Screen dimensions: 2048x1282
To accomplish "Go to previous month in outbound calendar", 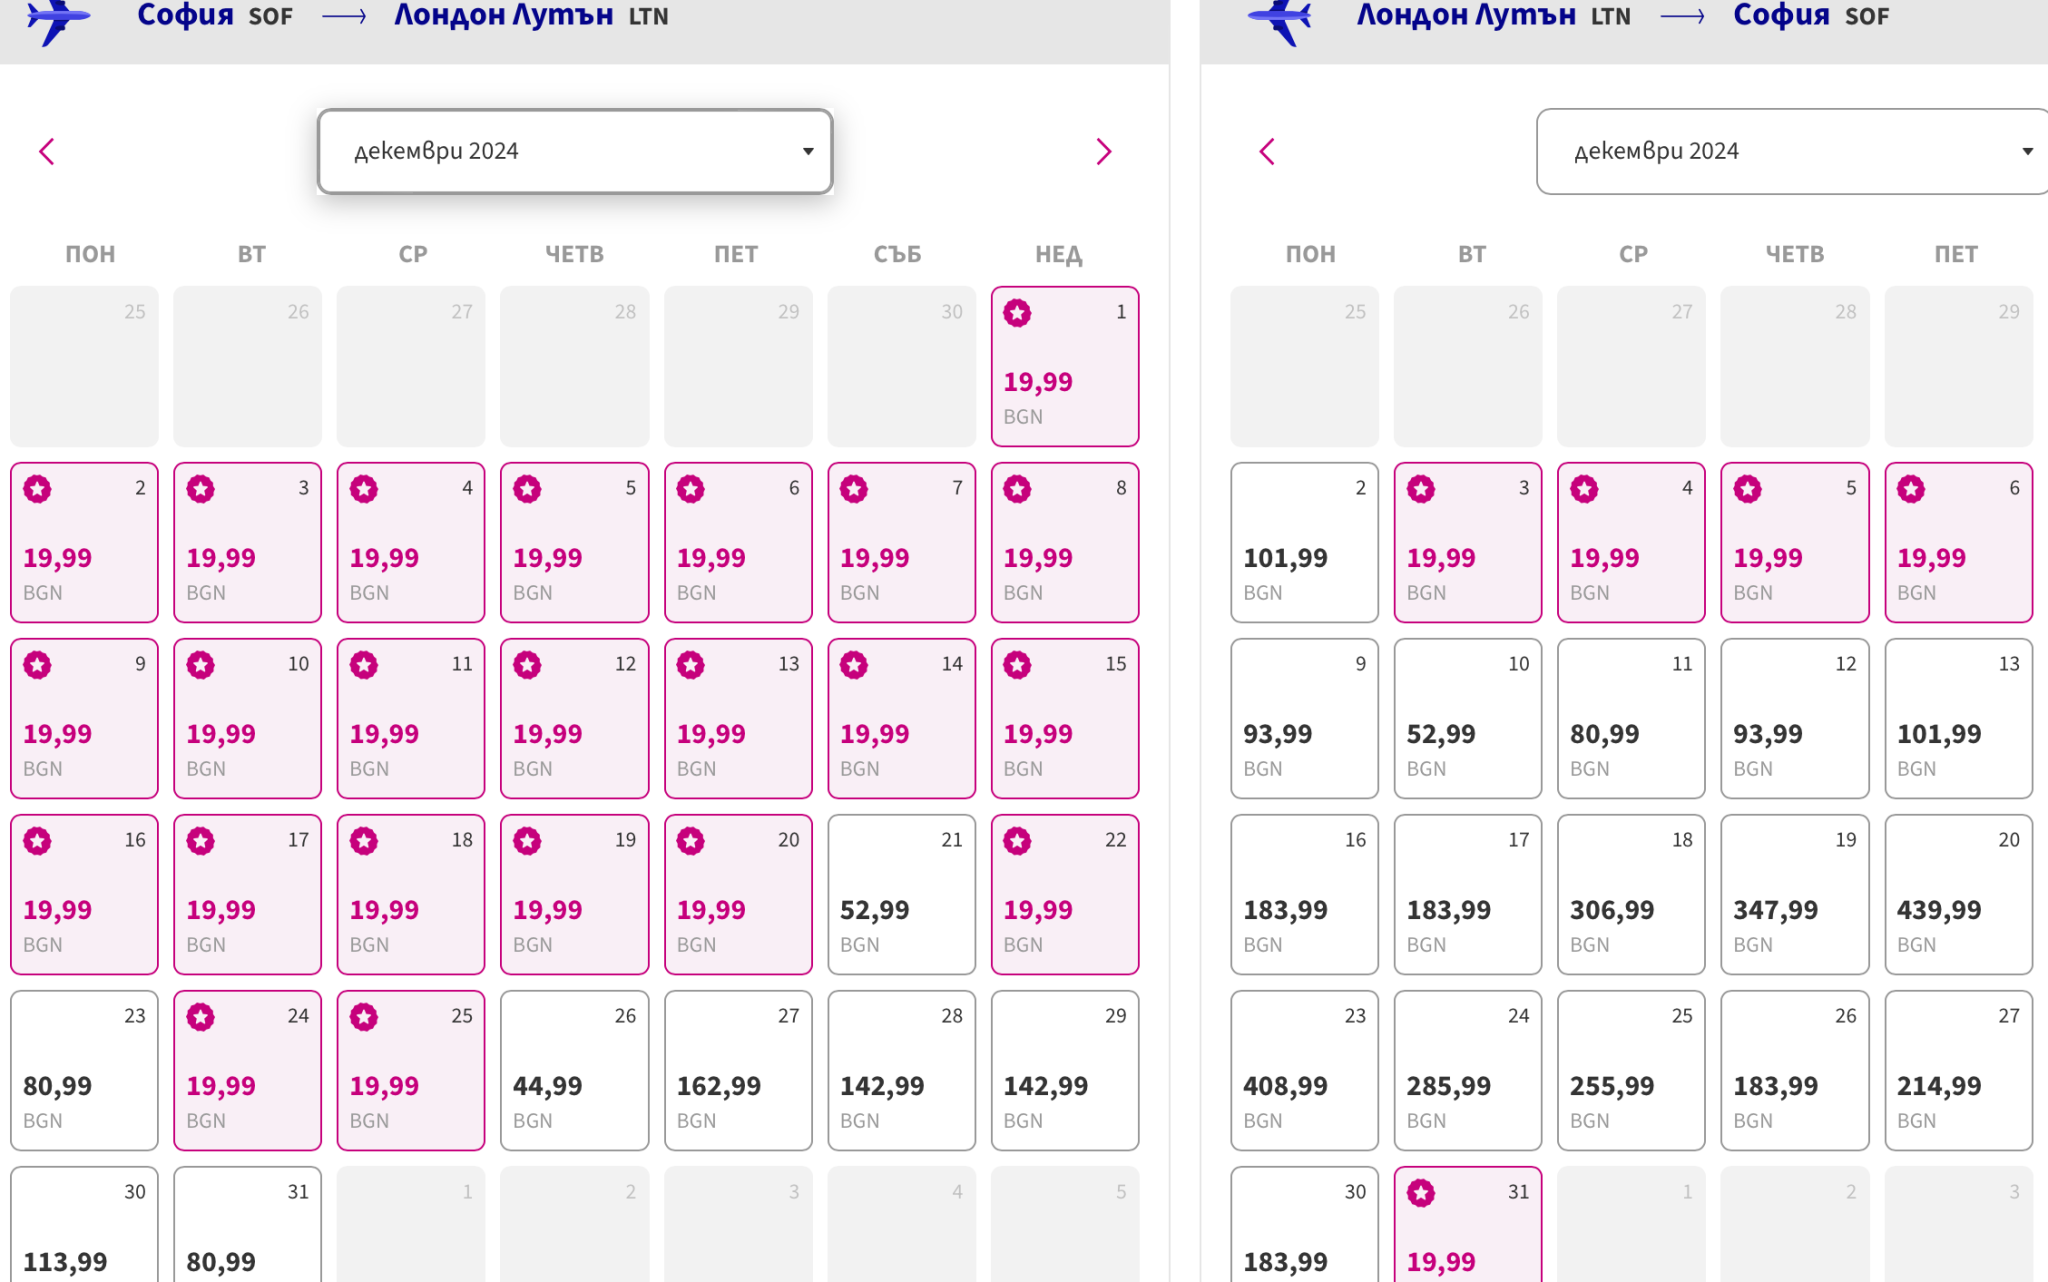I will (47, 152).
